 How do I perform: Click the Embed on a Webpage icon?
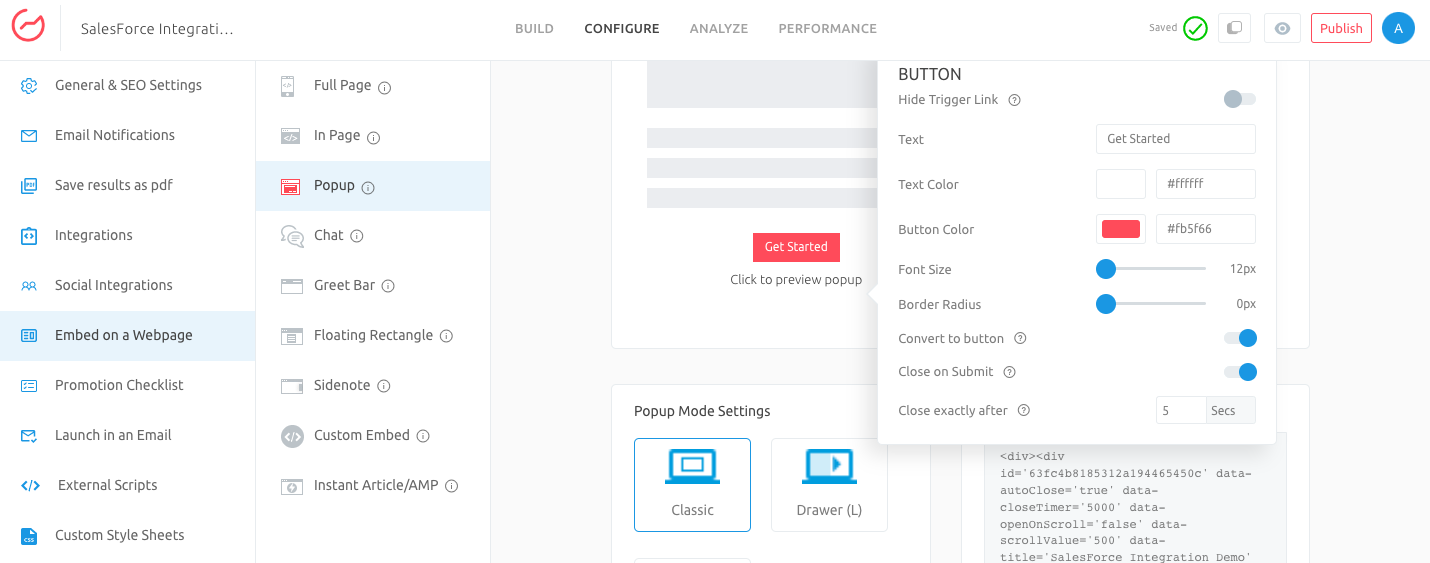point(29,336)
